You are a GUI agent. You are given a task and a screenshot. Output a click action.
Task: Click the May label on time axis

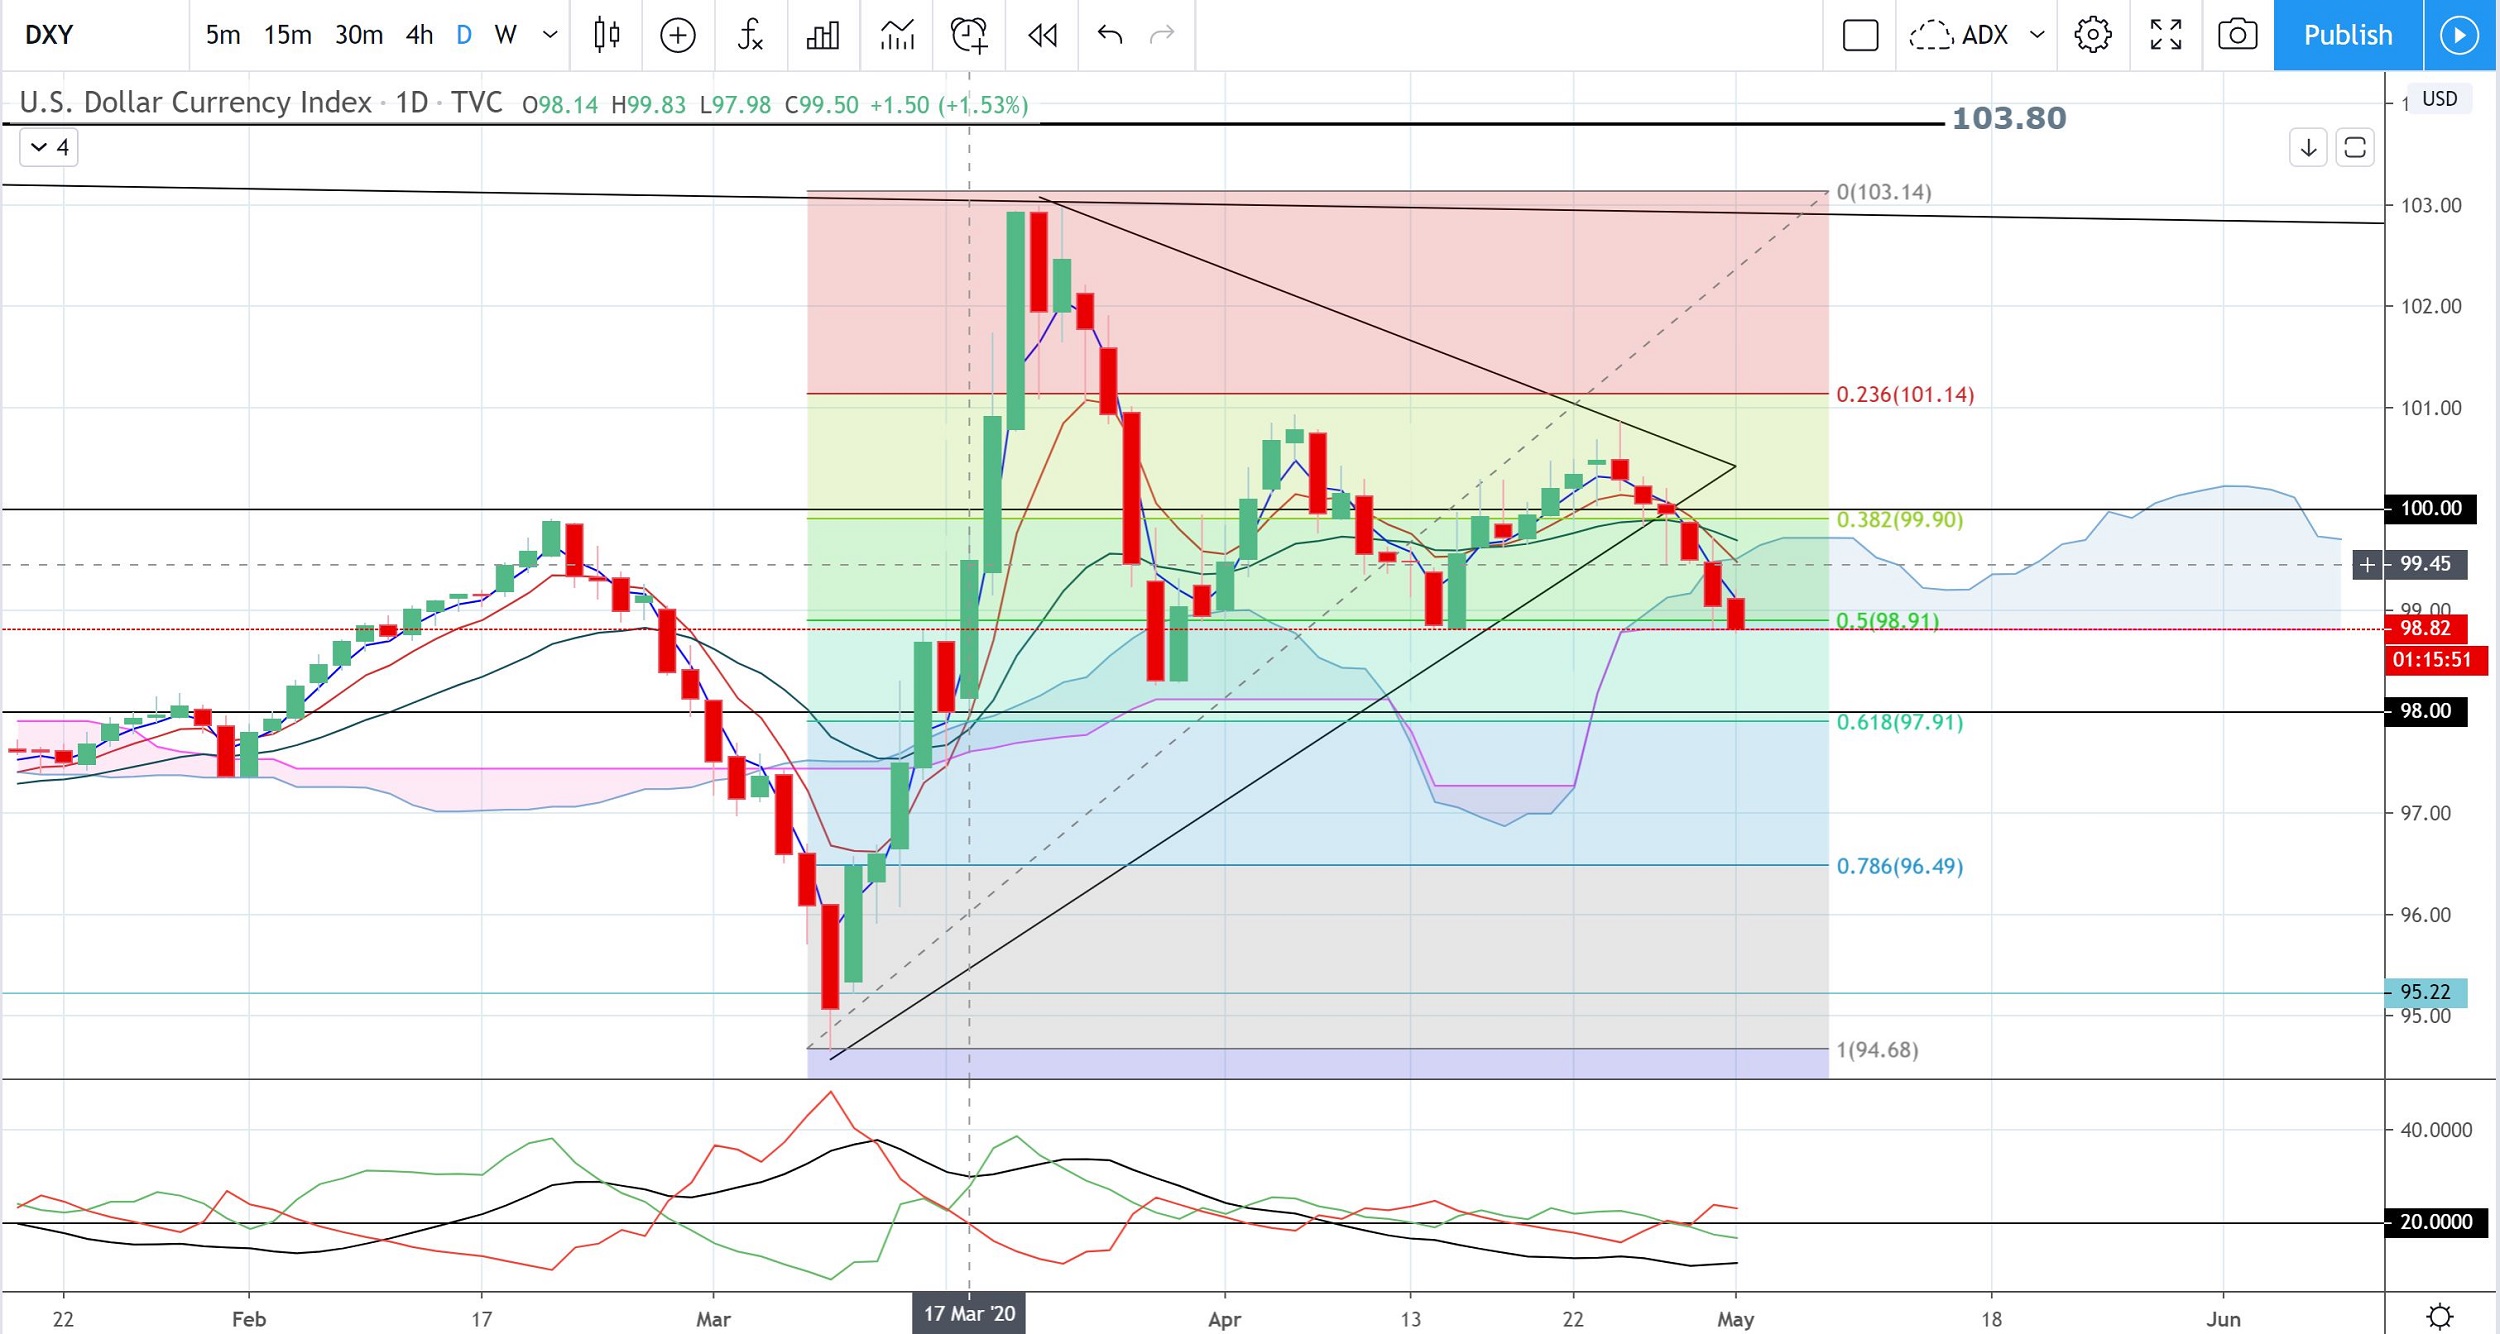point(1735,1319)
